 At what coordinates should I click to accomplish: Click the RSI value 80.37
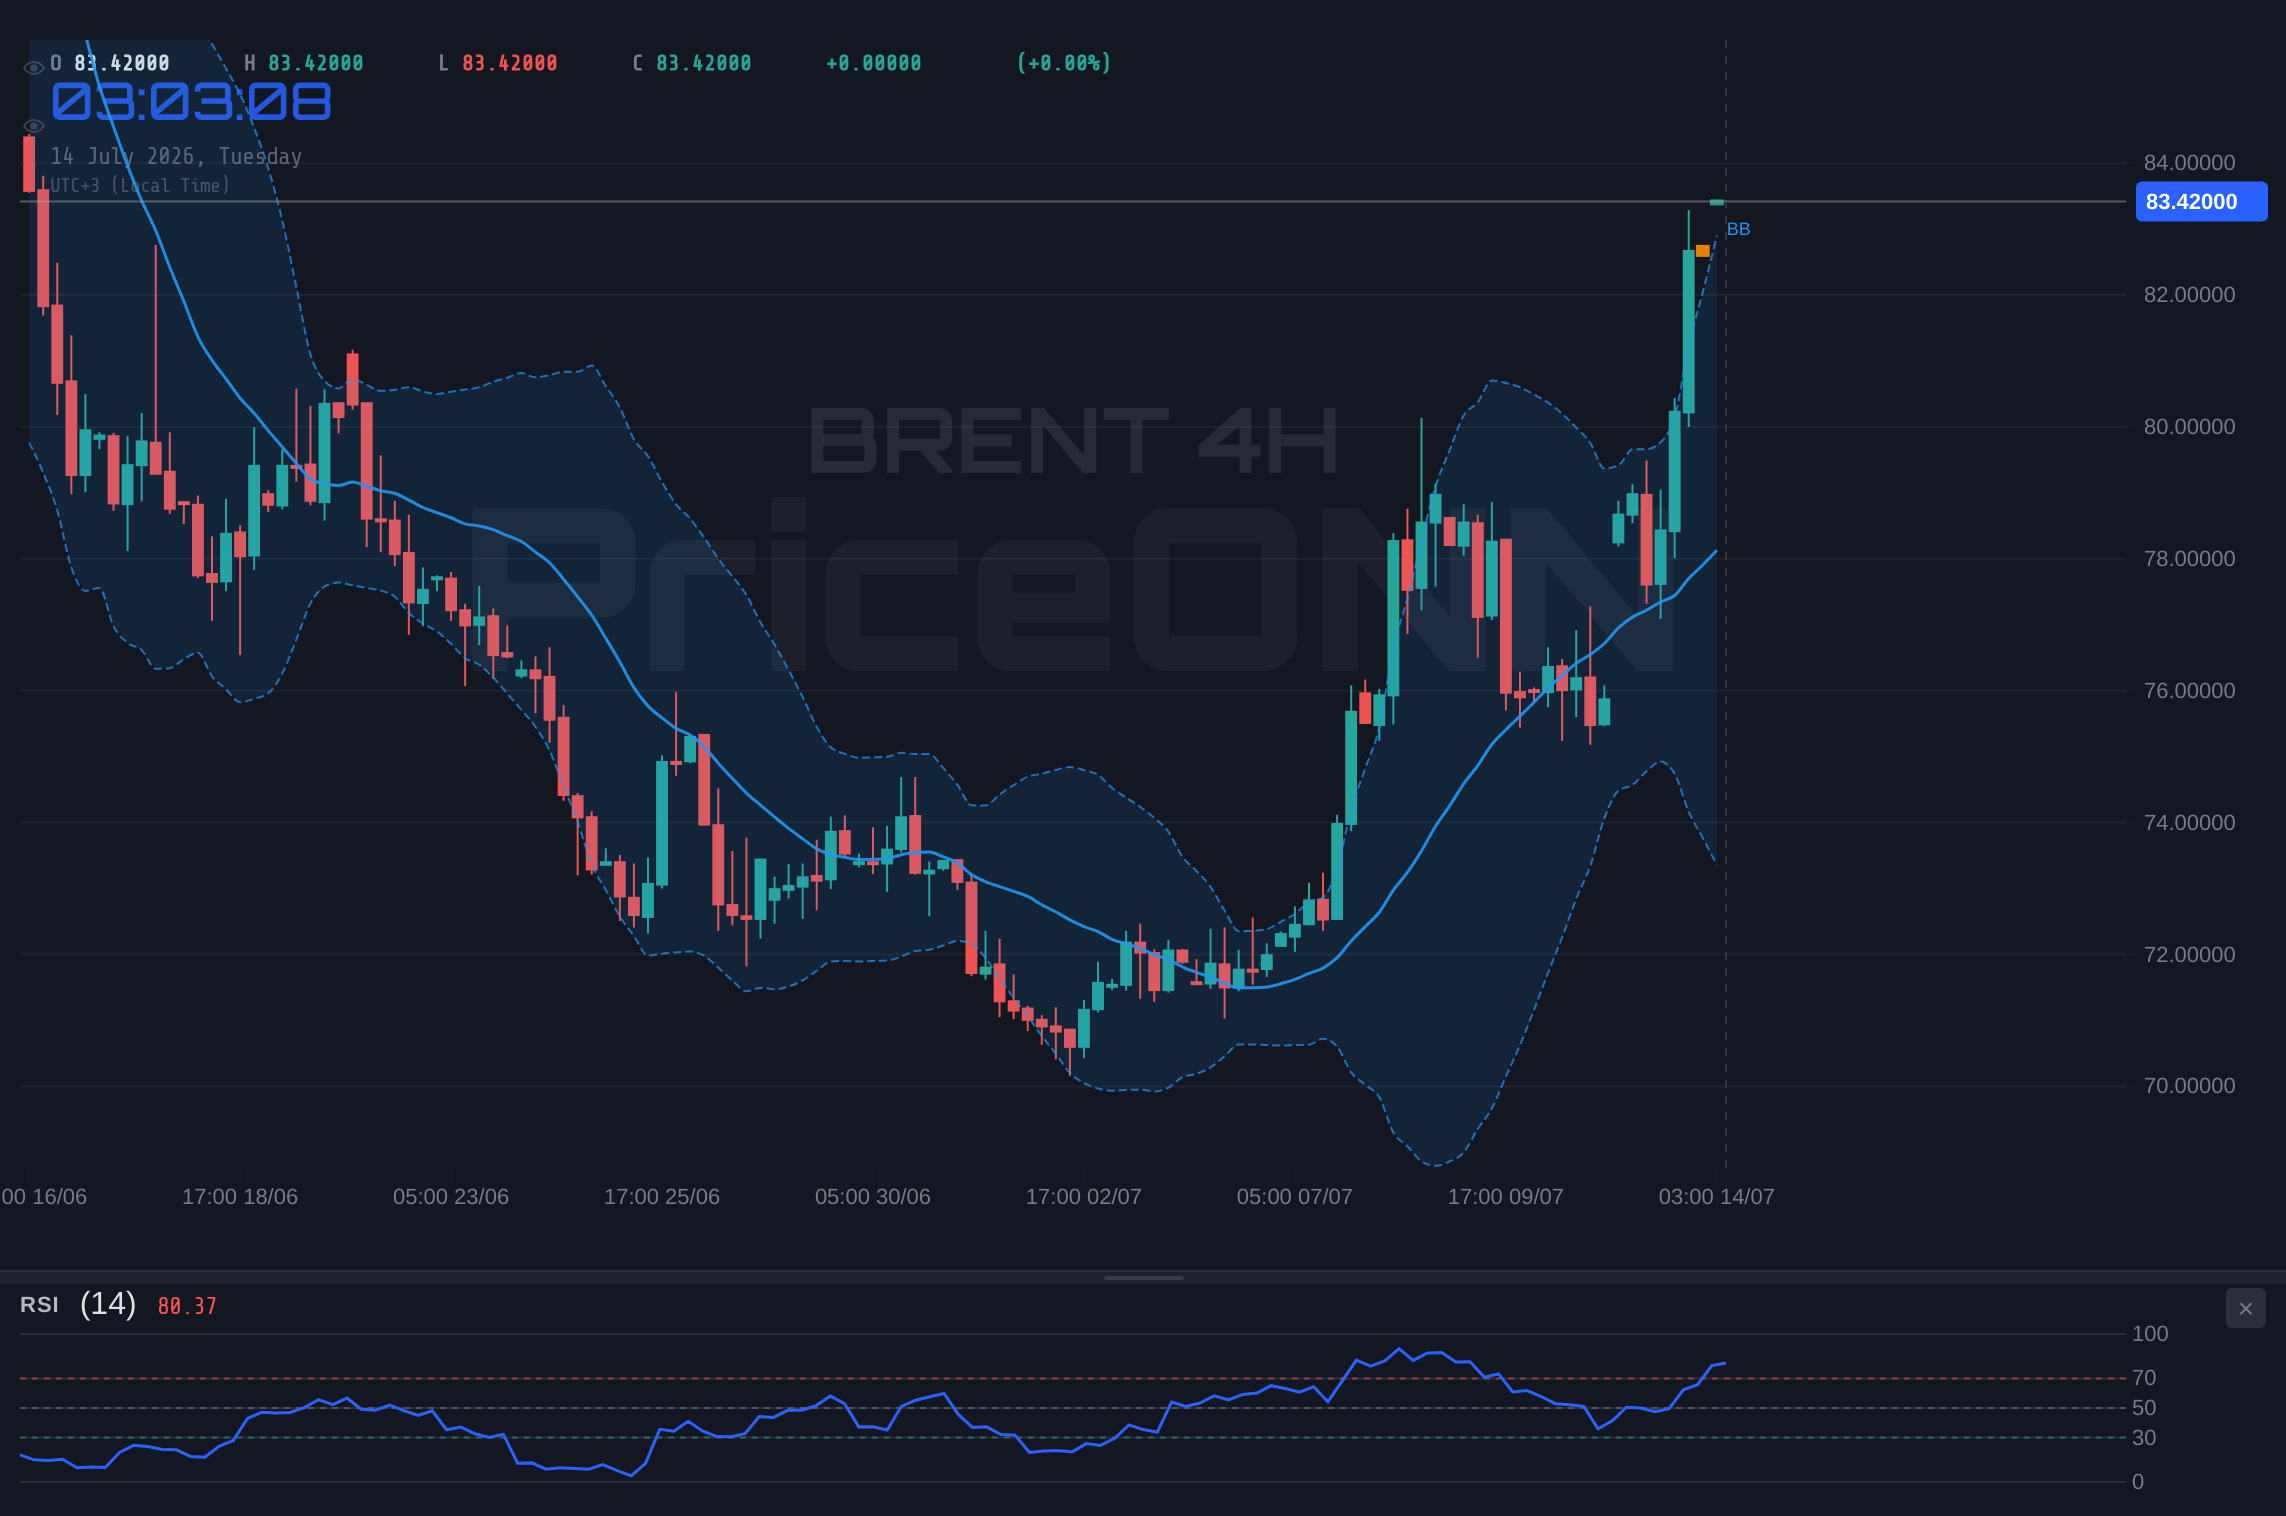pos(187,1306)
